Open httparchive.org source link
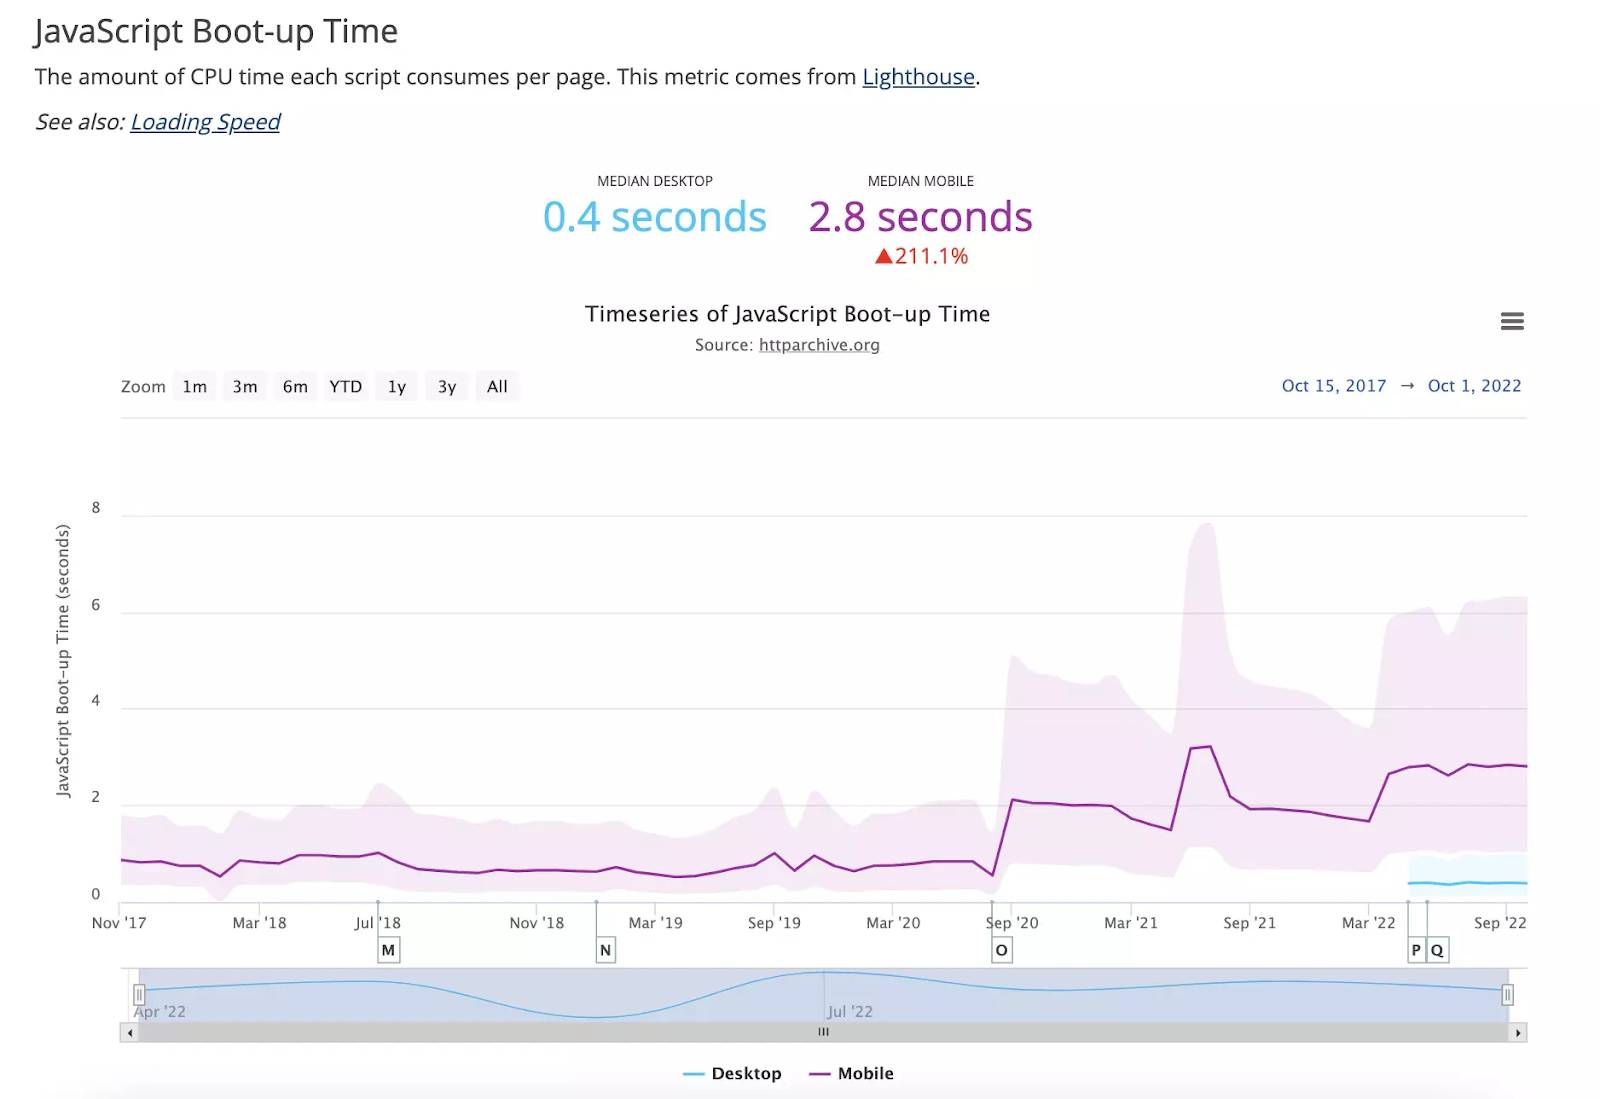Viewport: 1600px width, 1099px height. (x=819, y=345)
